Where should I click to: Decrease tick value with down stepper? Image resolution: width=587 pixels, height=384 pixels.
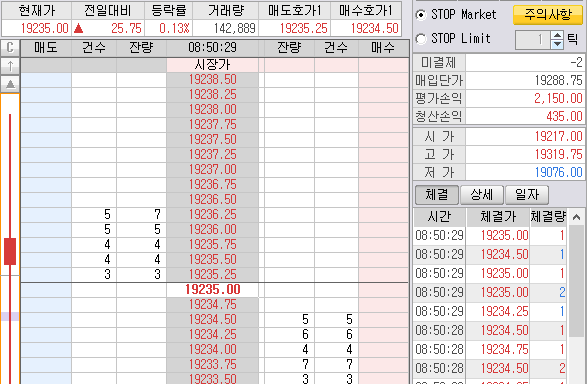coord(557,45)
